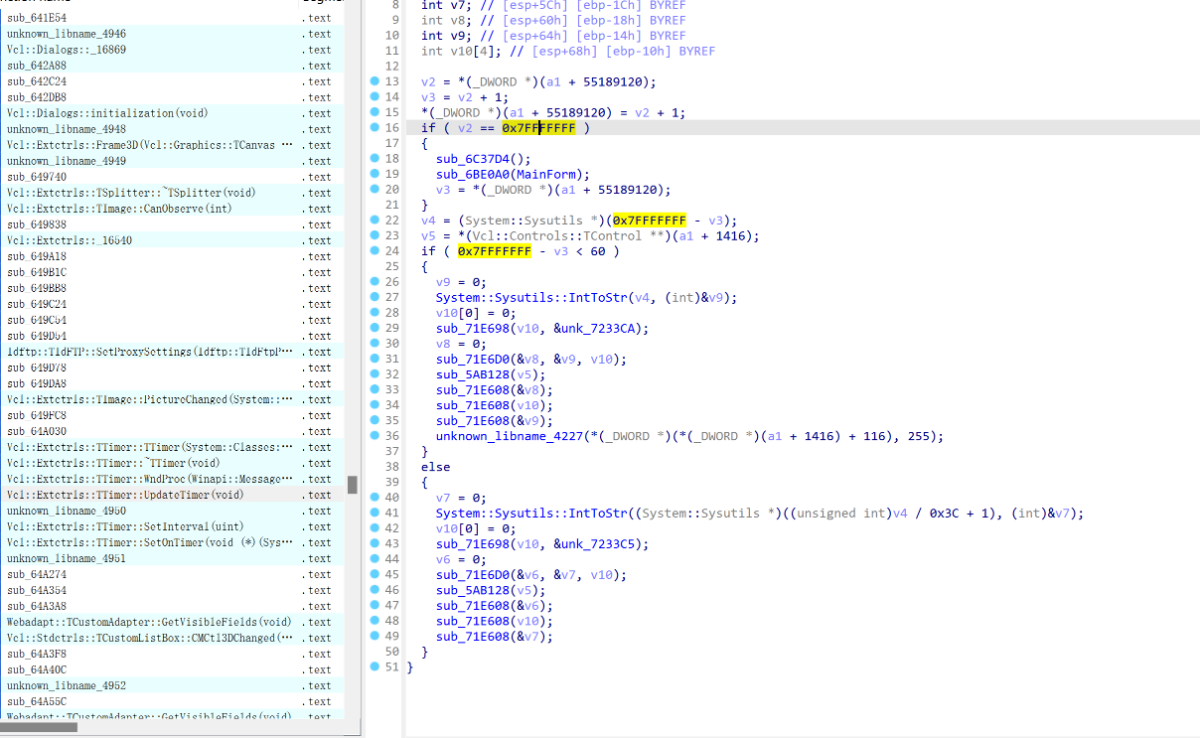Toggle breakpoint dot on line 41
Image resolution: width=1200 pixels, height=738 pixels.
point(374,513)
